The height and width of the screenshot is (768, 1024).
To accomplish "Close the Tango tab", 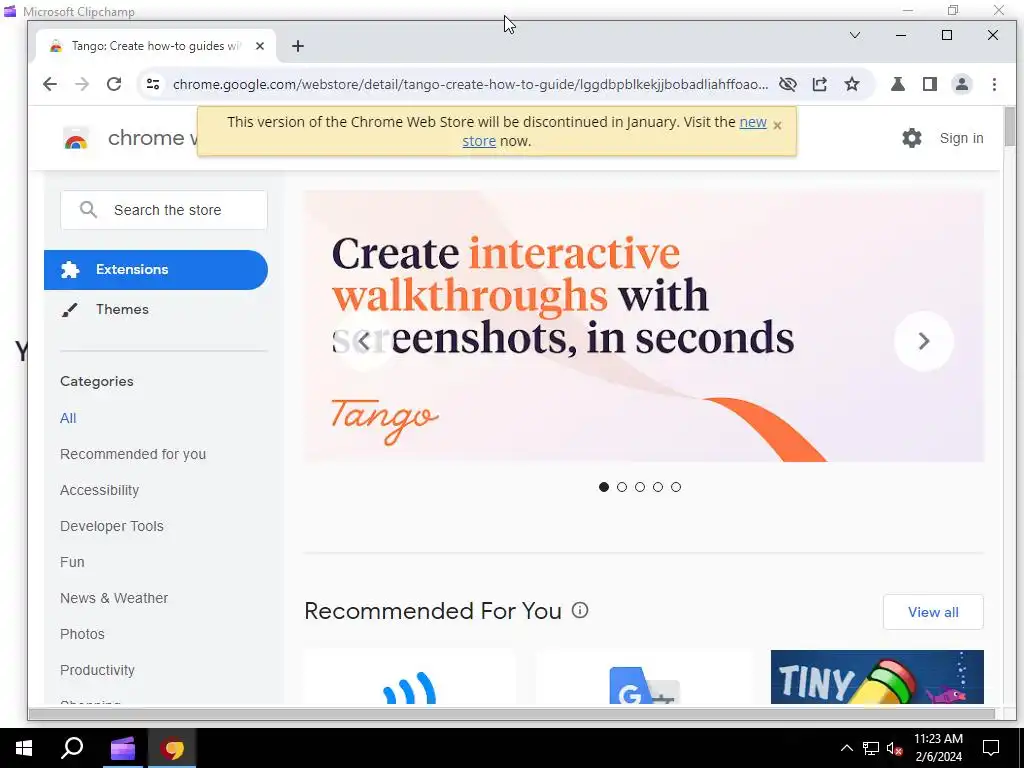I will pyautogui.click(x=260, y=46).
